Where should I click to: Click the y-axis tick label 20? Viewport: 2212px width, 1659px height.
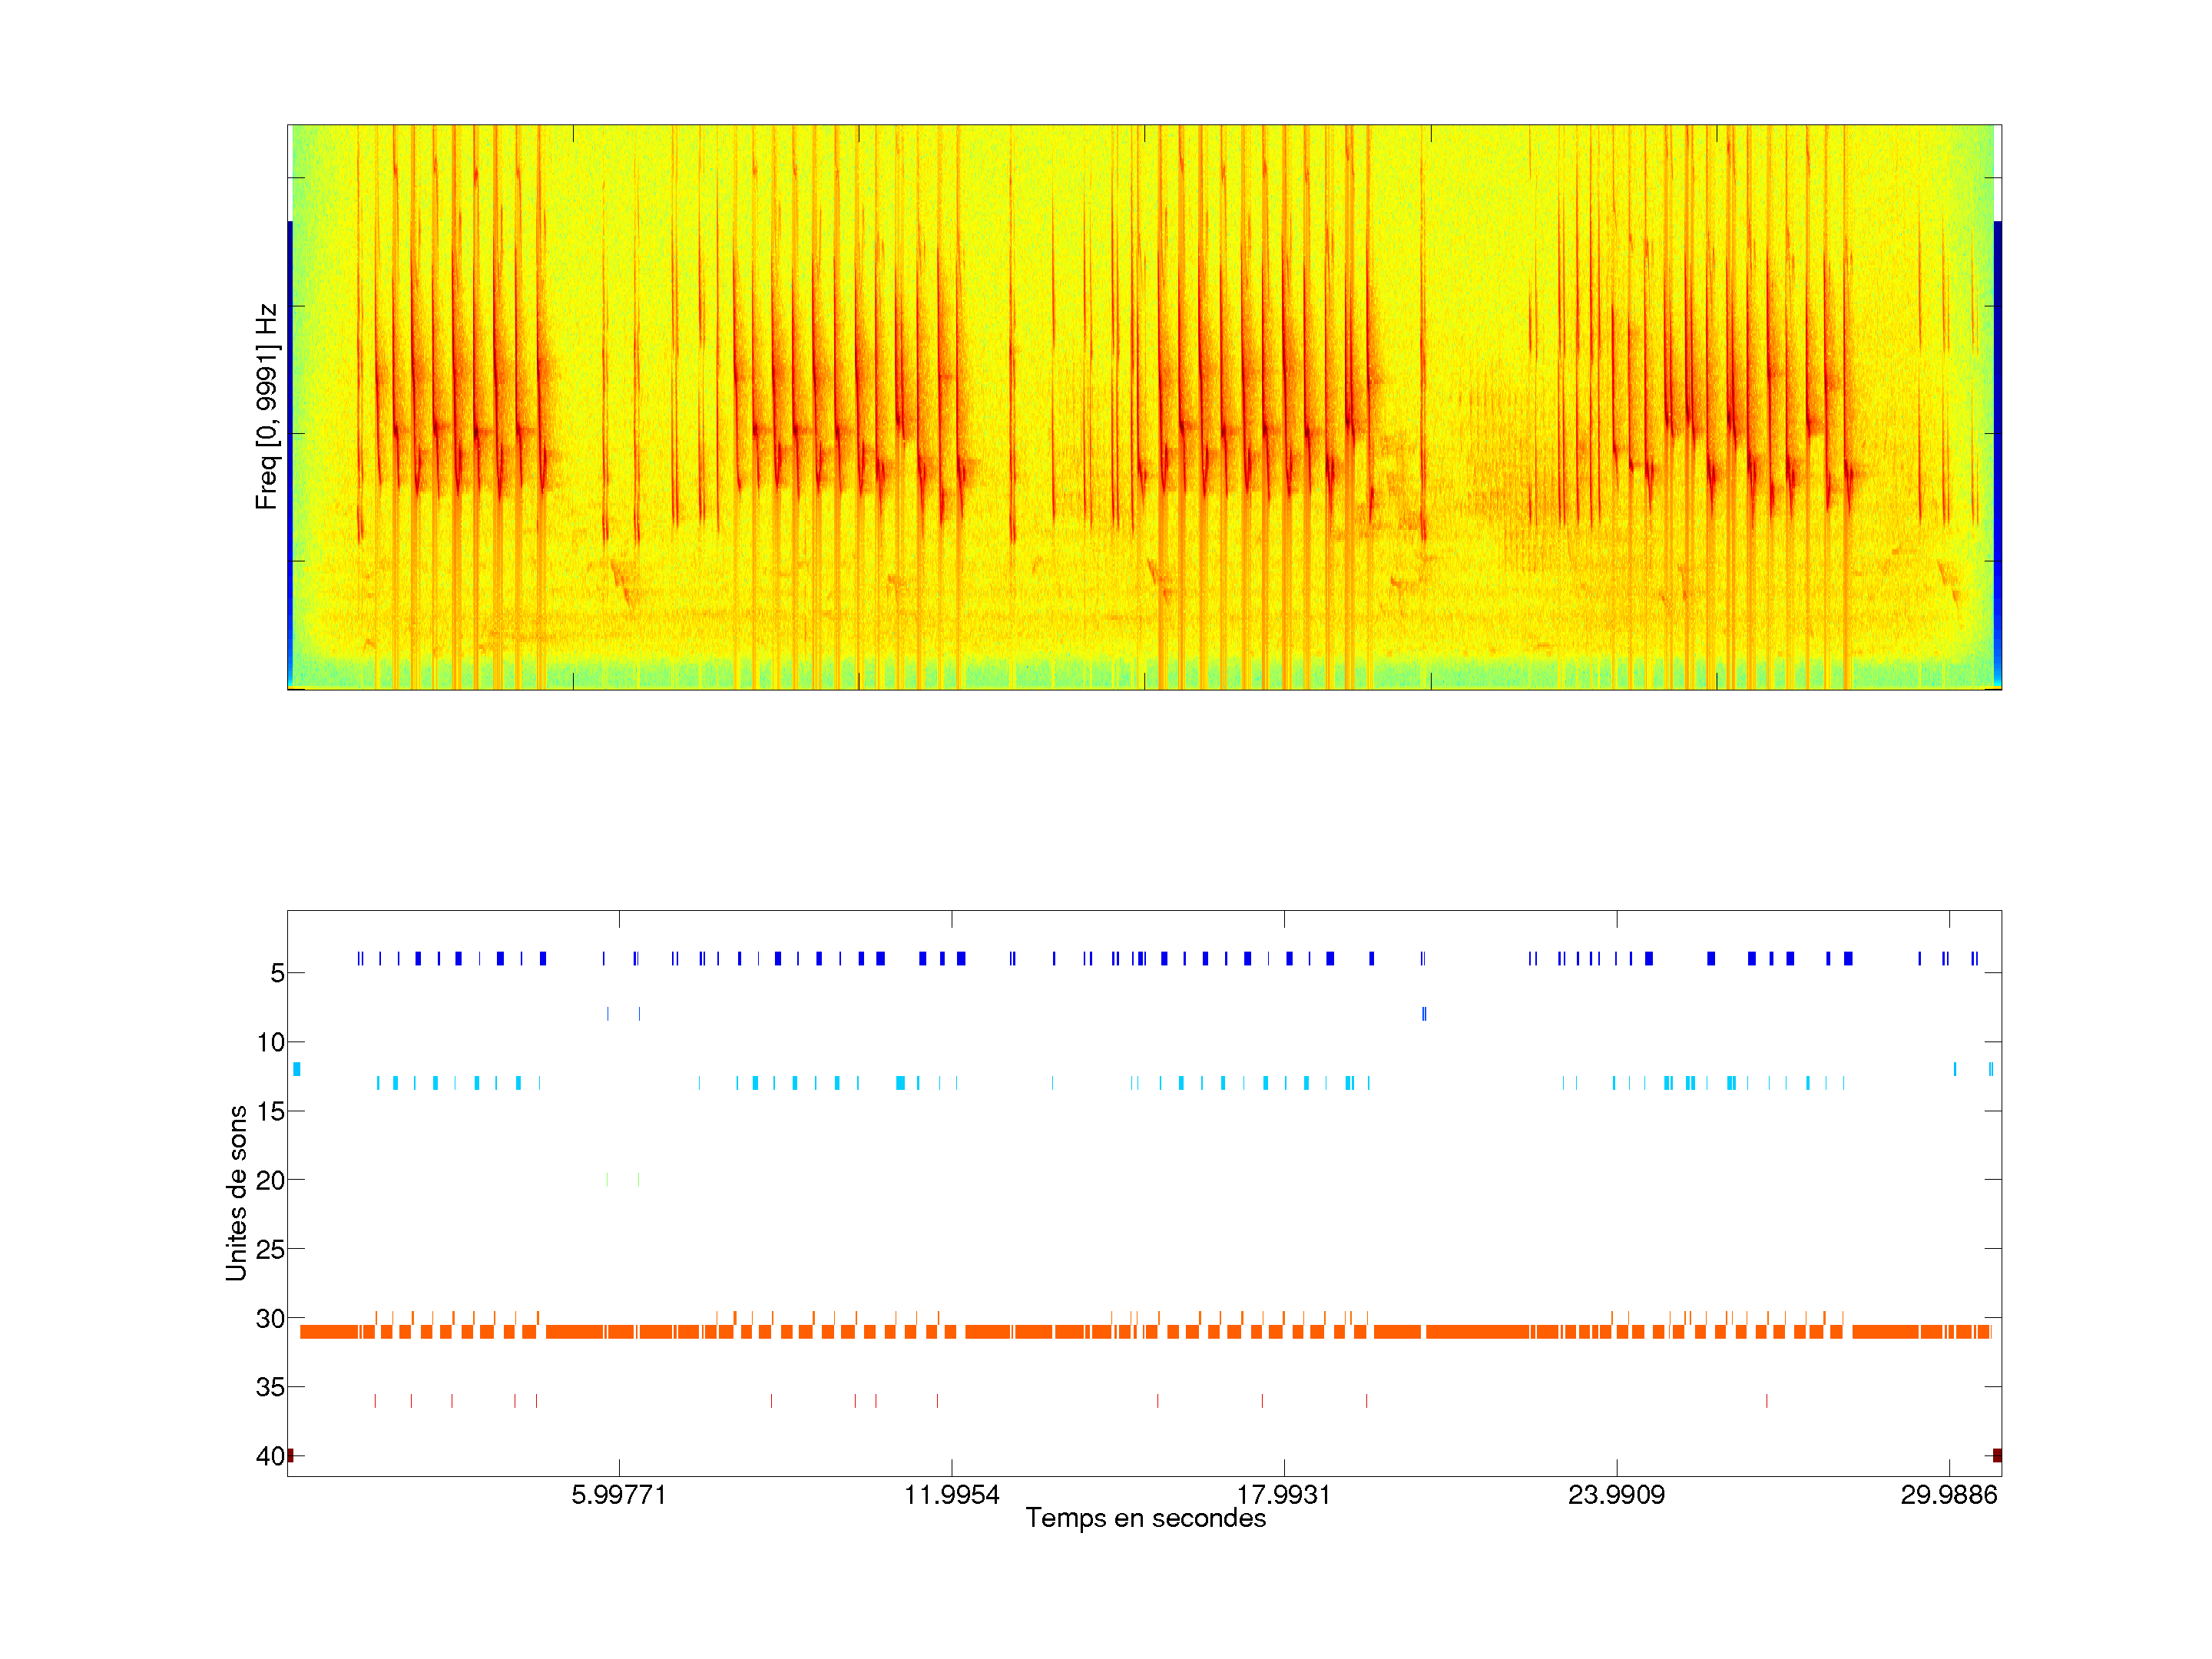coord(270,1181)
